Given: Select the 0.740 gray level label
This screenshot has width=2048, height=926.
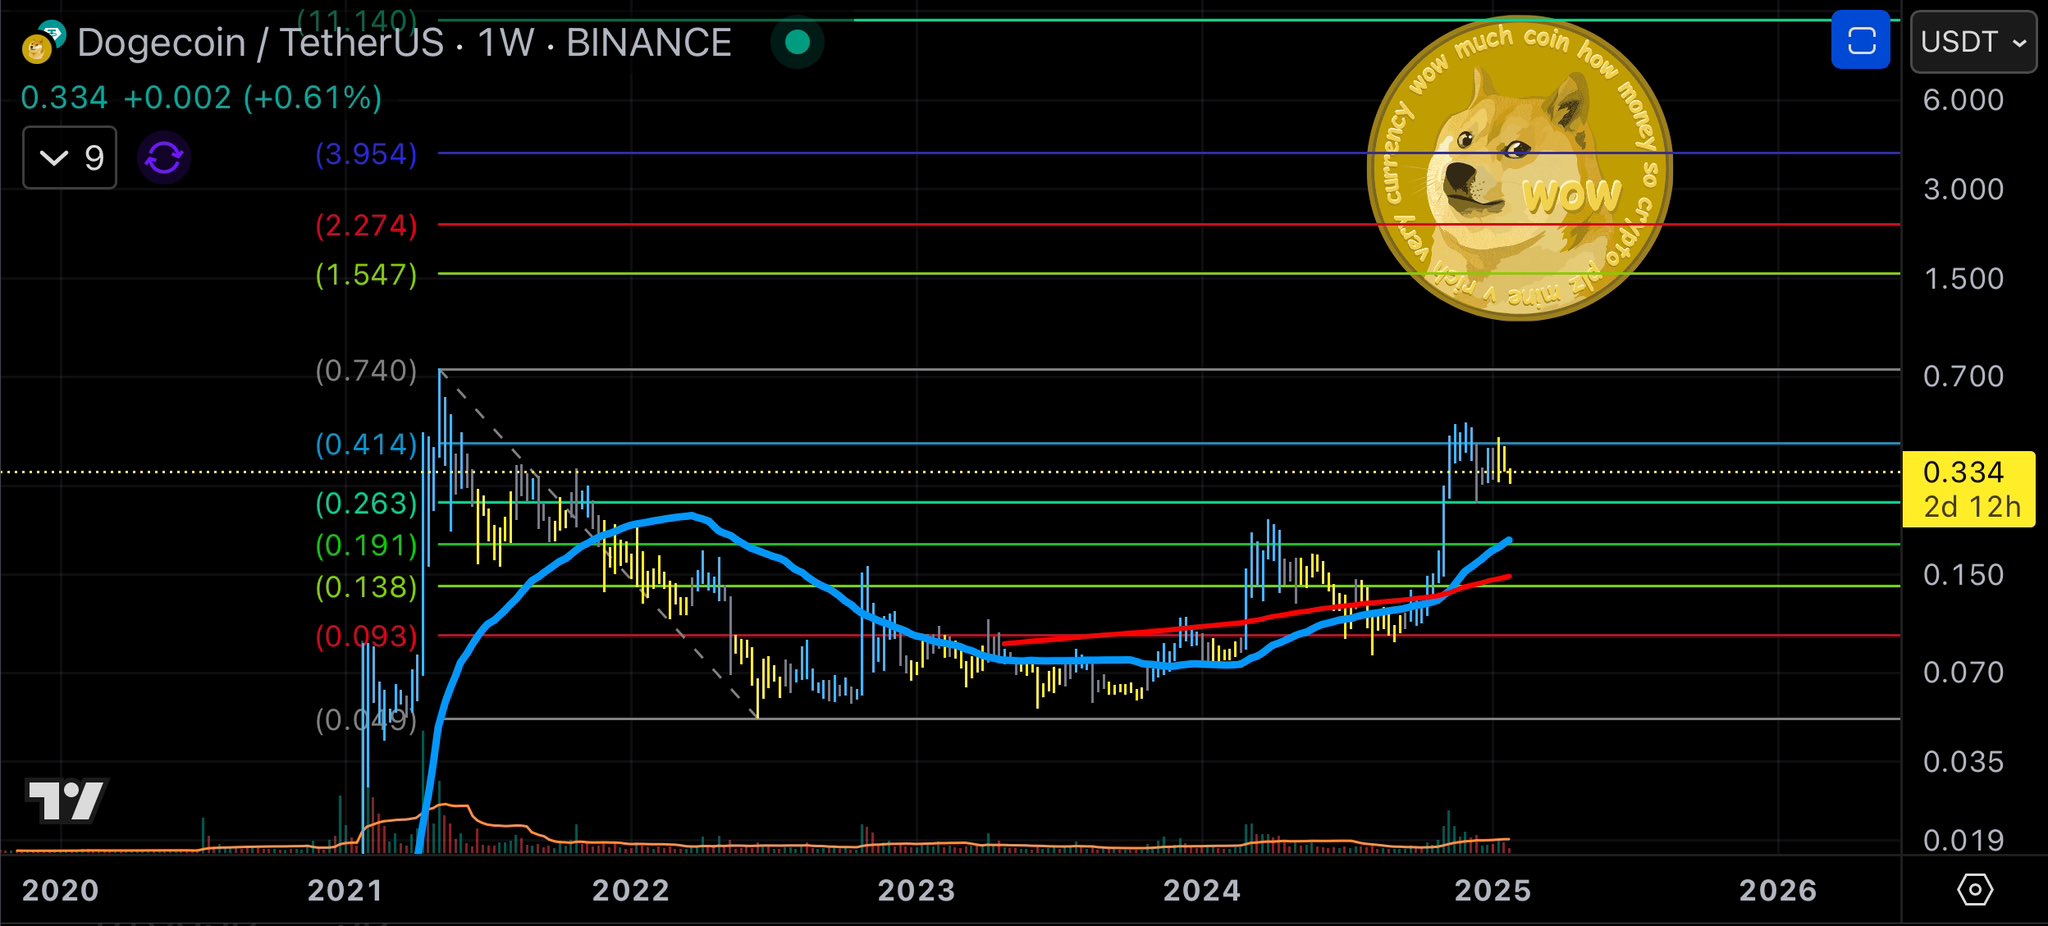Looking at the screenshot, I should 366,371.
